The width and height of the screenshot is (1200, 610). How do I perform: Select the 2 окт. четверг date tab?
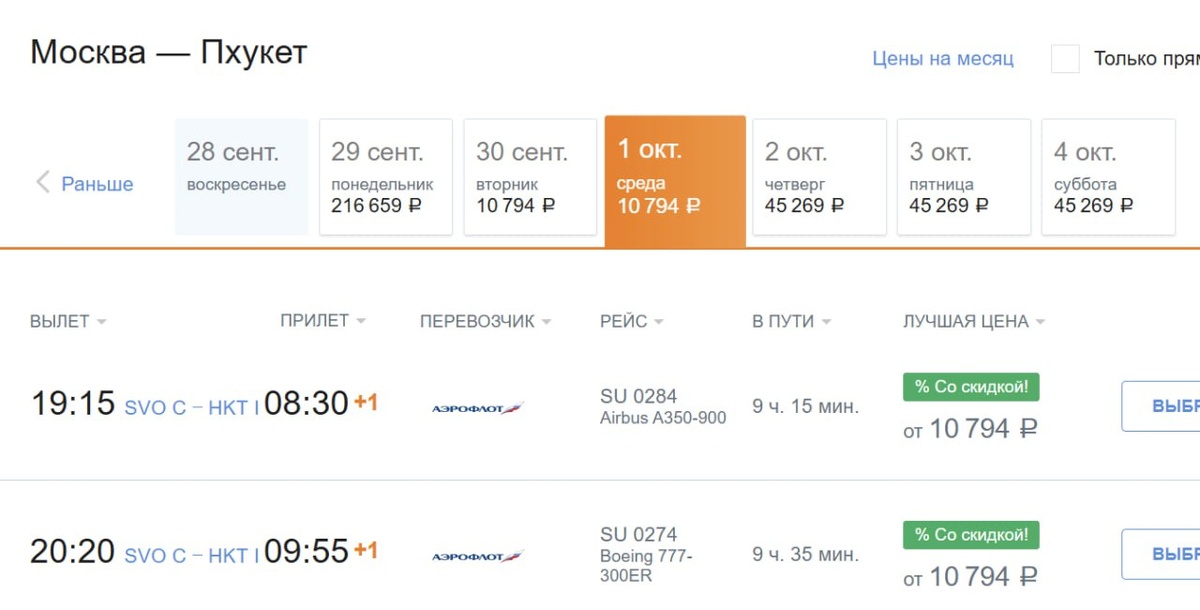pos(819,177)
